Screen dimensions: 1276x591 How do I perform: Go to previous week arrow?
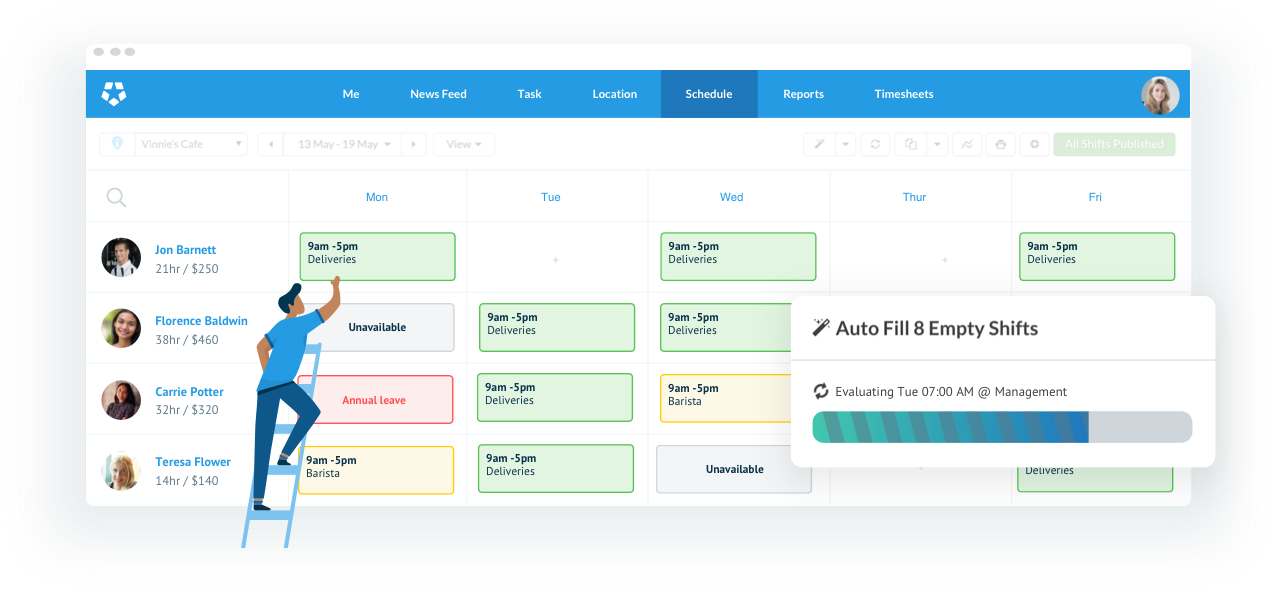pos(269,144)
